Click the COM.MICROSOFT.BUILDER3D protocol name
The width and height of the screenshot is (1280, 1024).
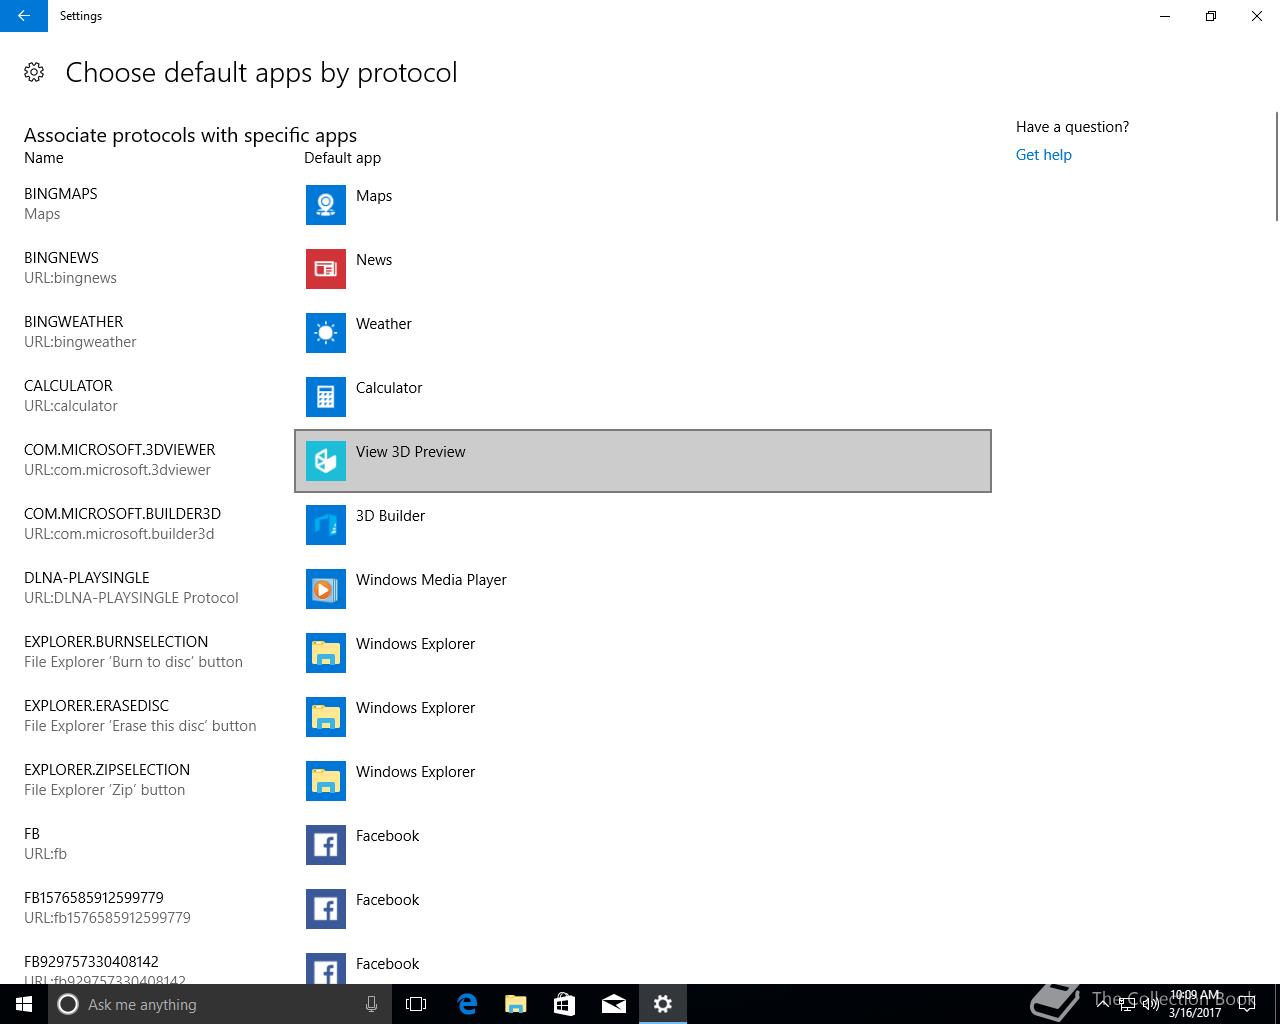122,514
